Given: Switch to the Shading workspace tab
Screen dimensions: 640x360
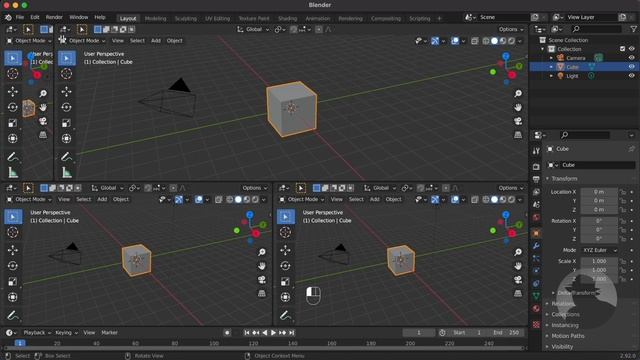Looking at the screenshot, I should coord(287,18).
